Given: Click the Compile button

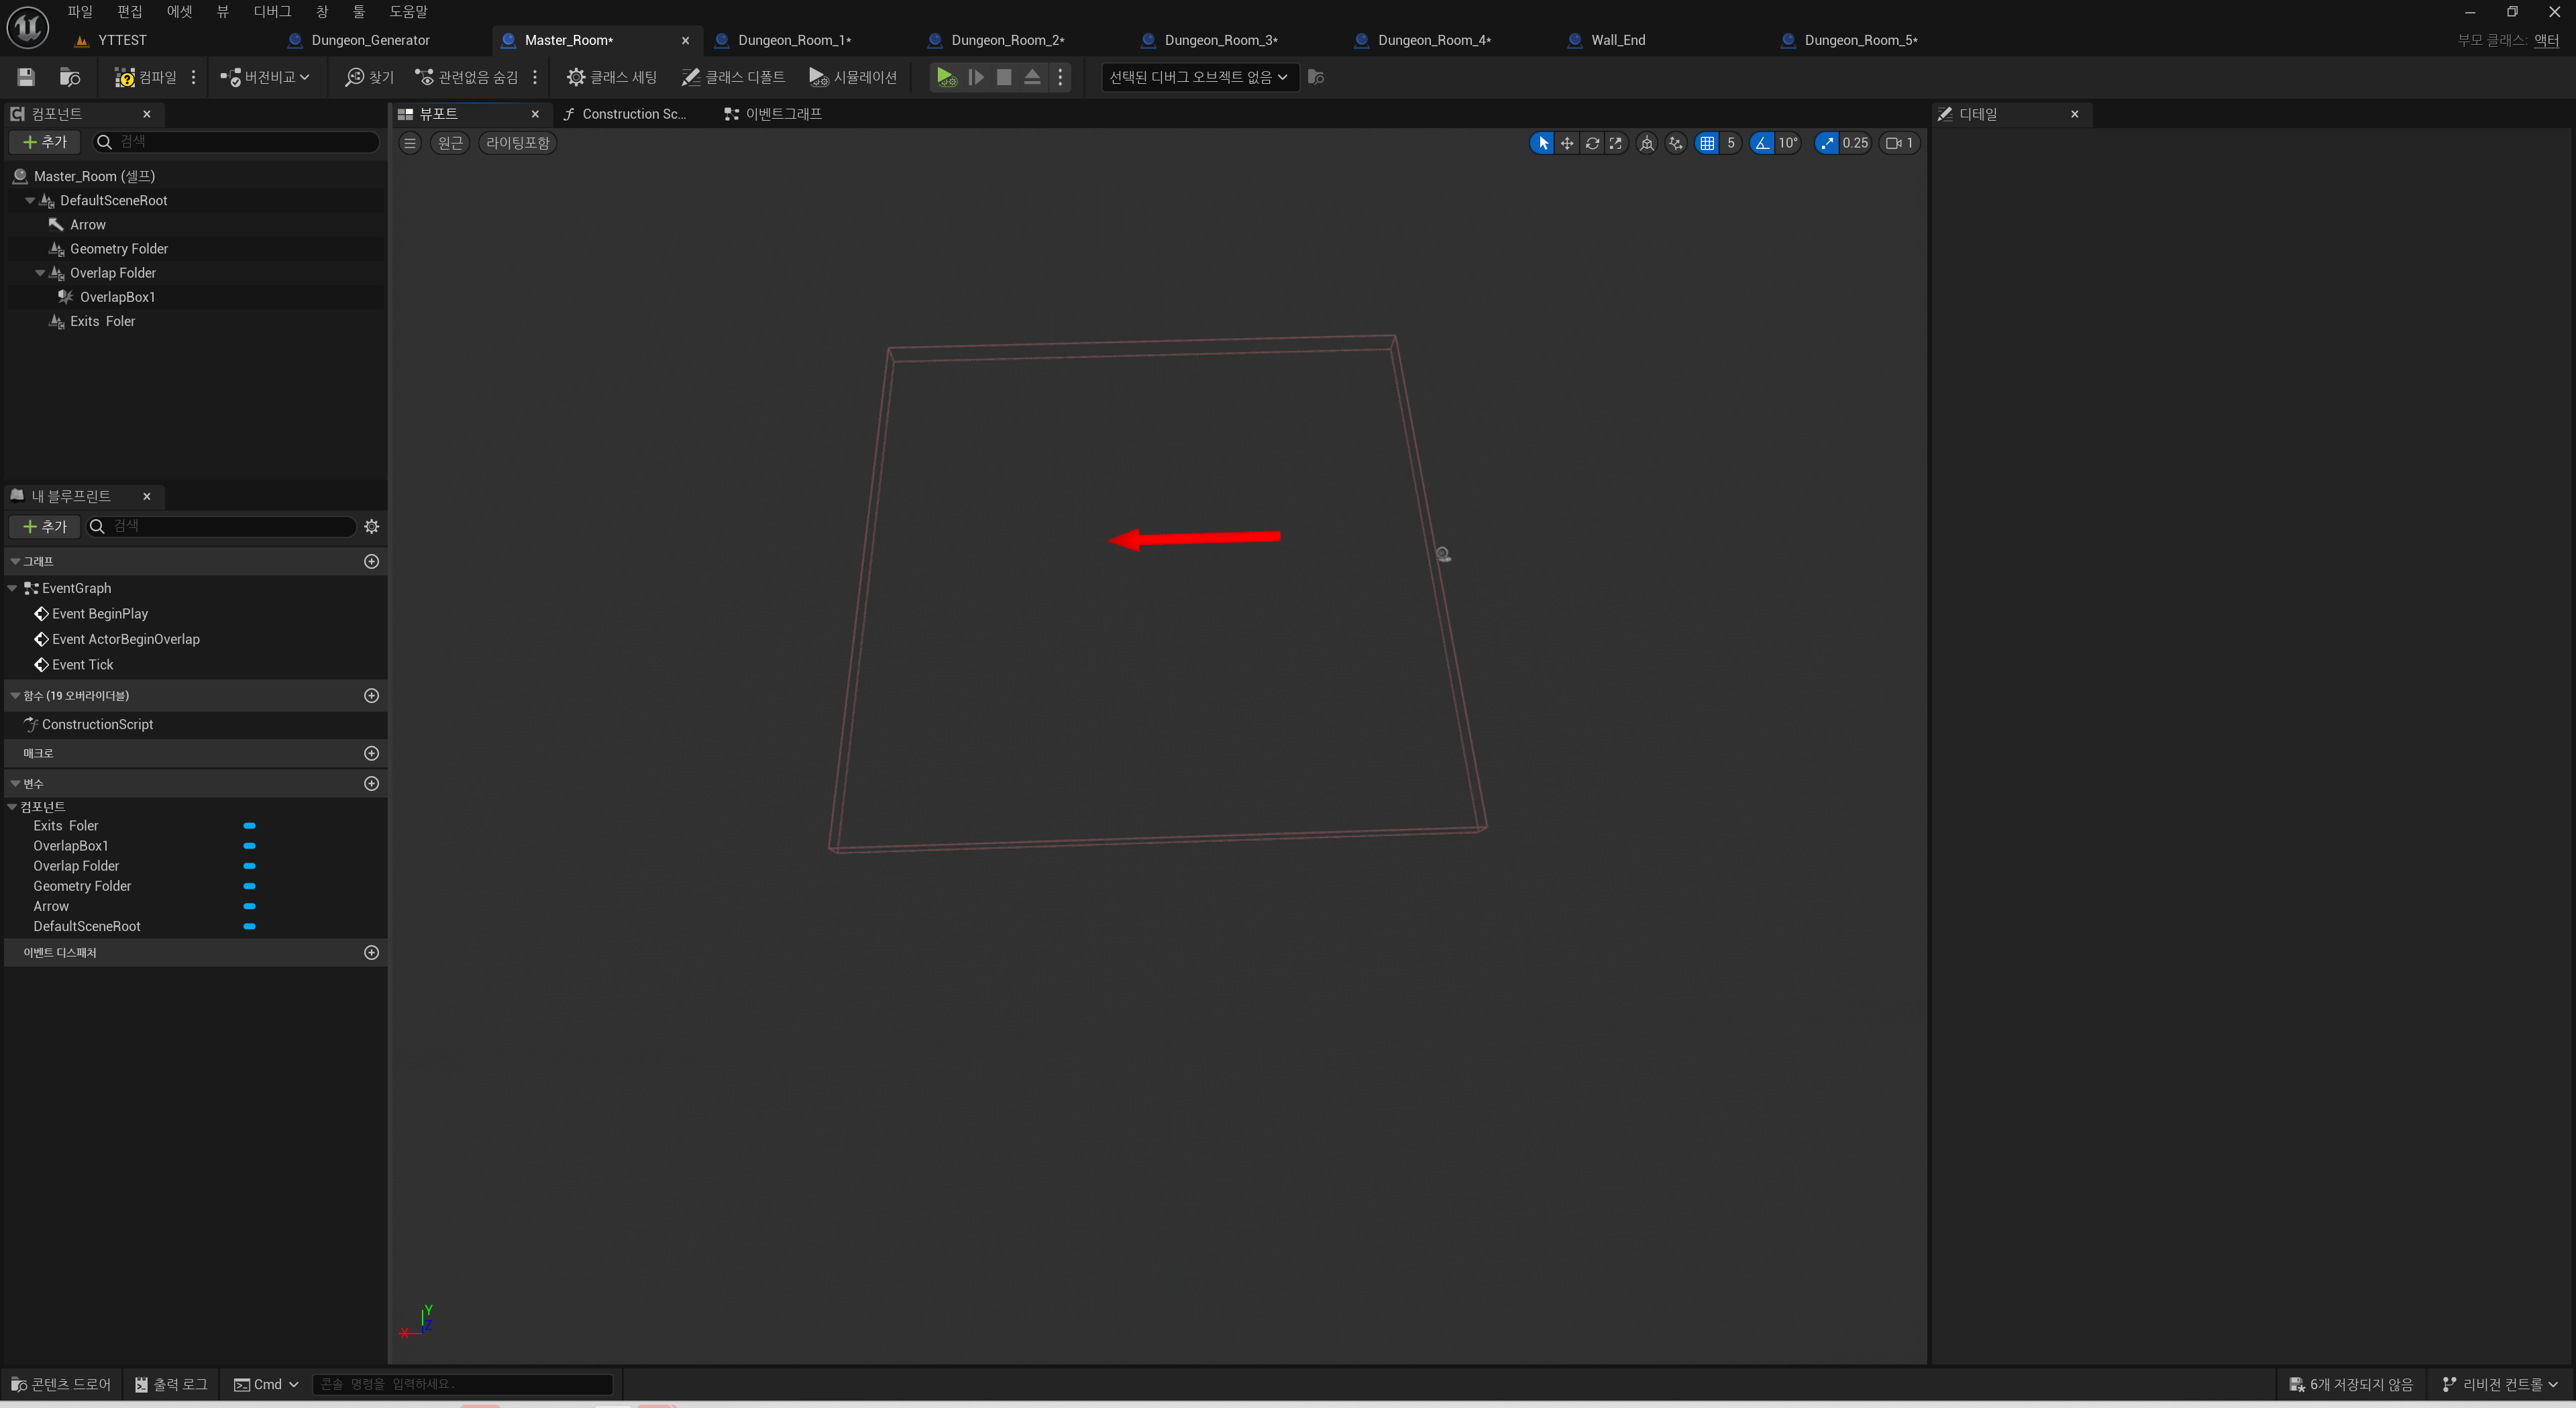Looking at the screenshot, I should click(146, 77).
